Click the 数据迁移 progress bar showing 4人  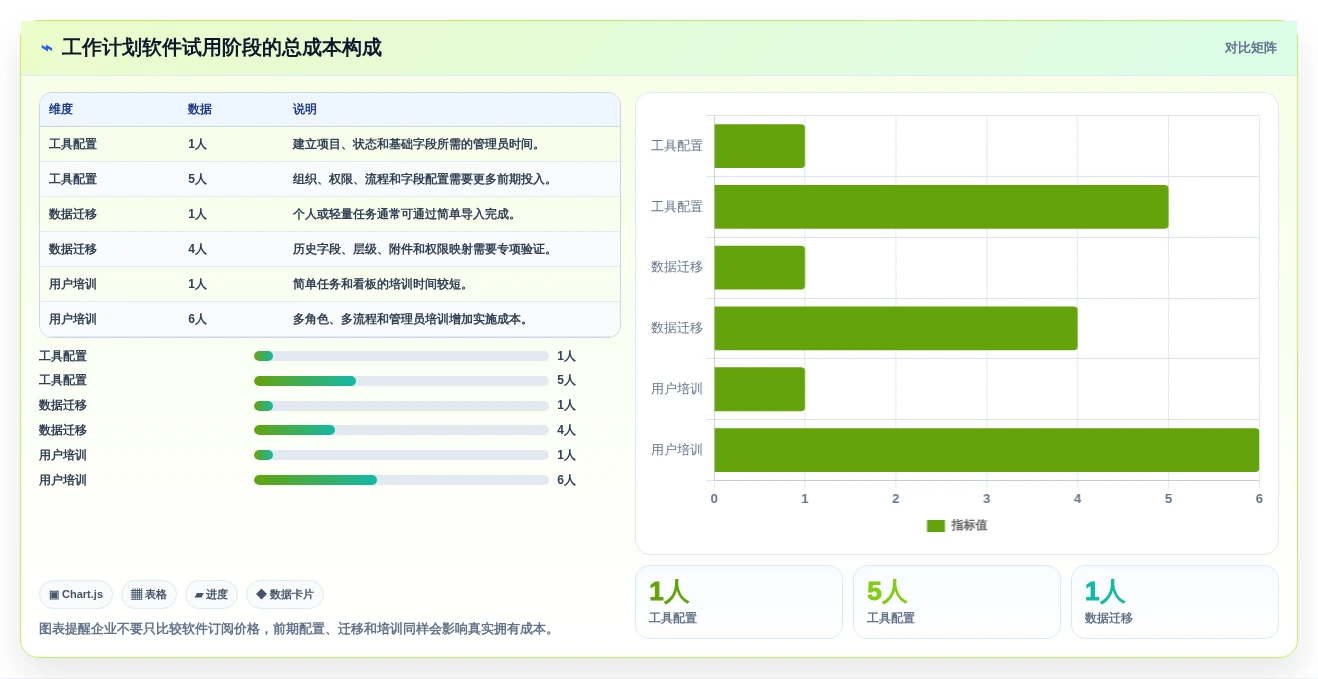[401, 431]
